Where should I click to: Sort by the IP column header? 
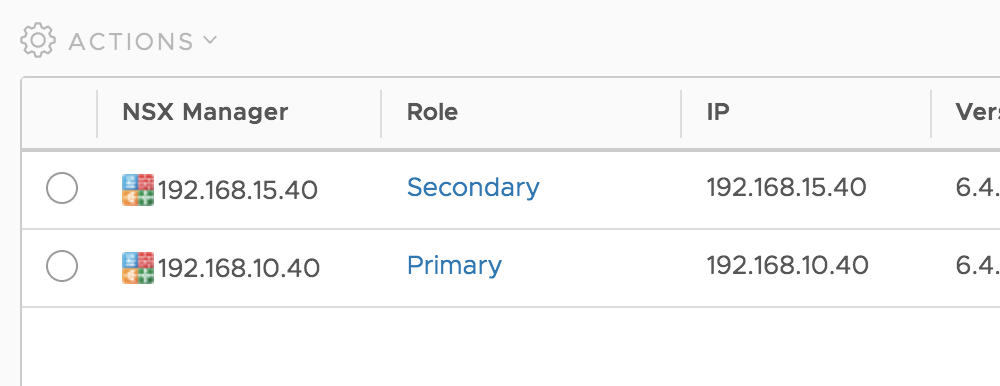[x=718, y=112]
